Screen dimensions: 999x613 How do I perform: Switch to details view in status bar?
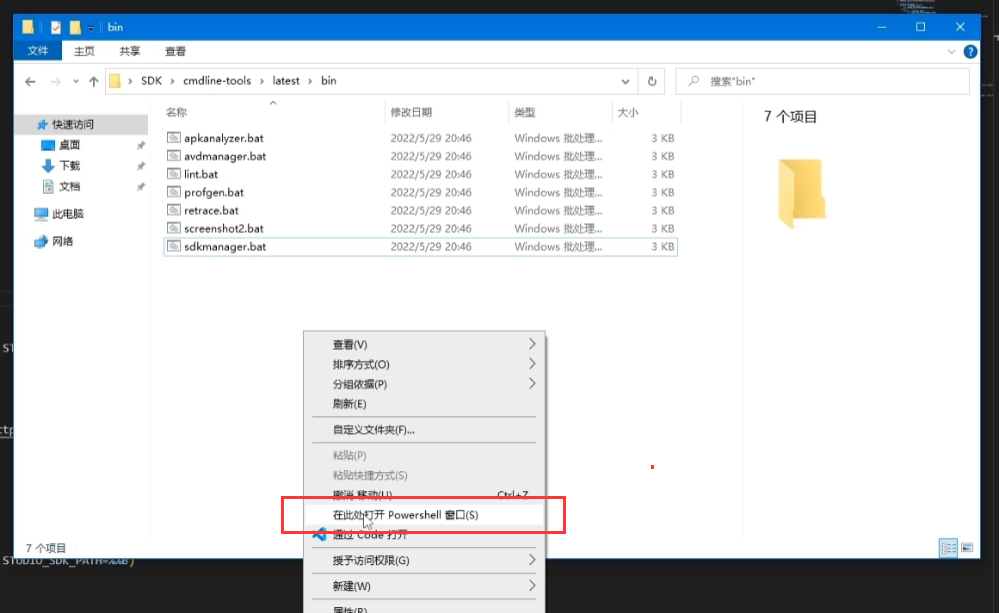coord(948,547)
